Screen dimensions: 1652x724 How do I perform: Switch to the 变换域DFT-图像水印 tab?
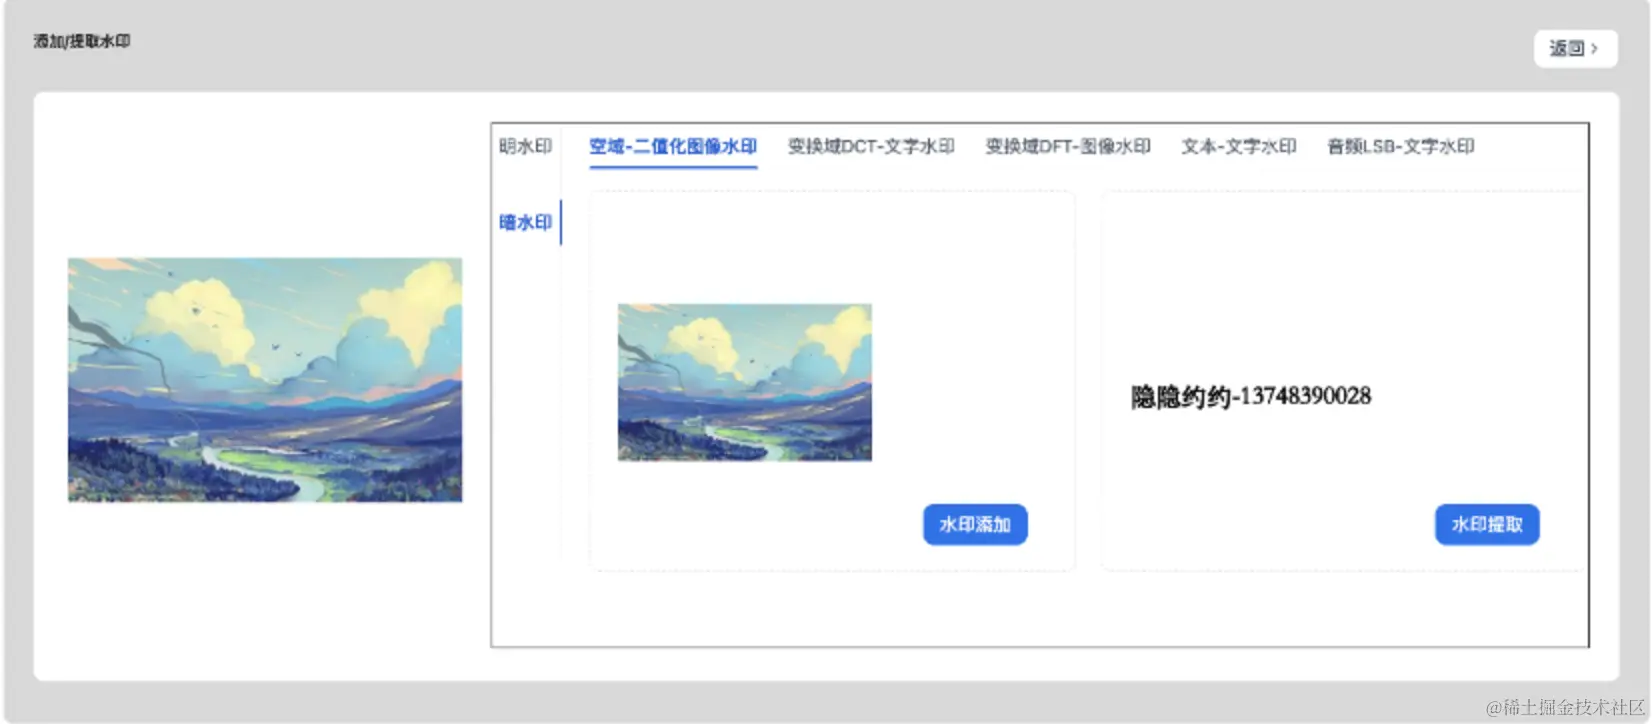tap(1068, 146)
